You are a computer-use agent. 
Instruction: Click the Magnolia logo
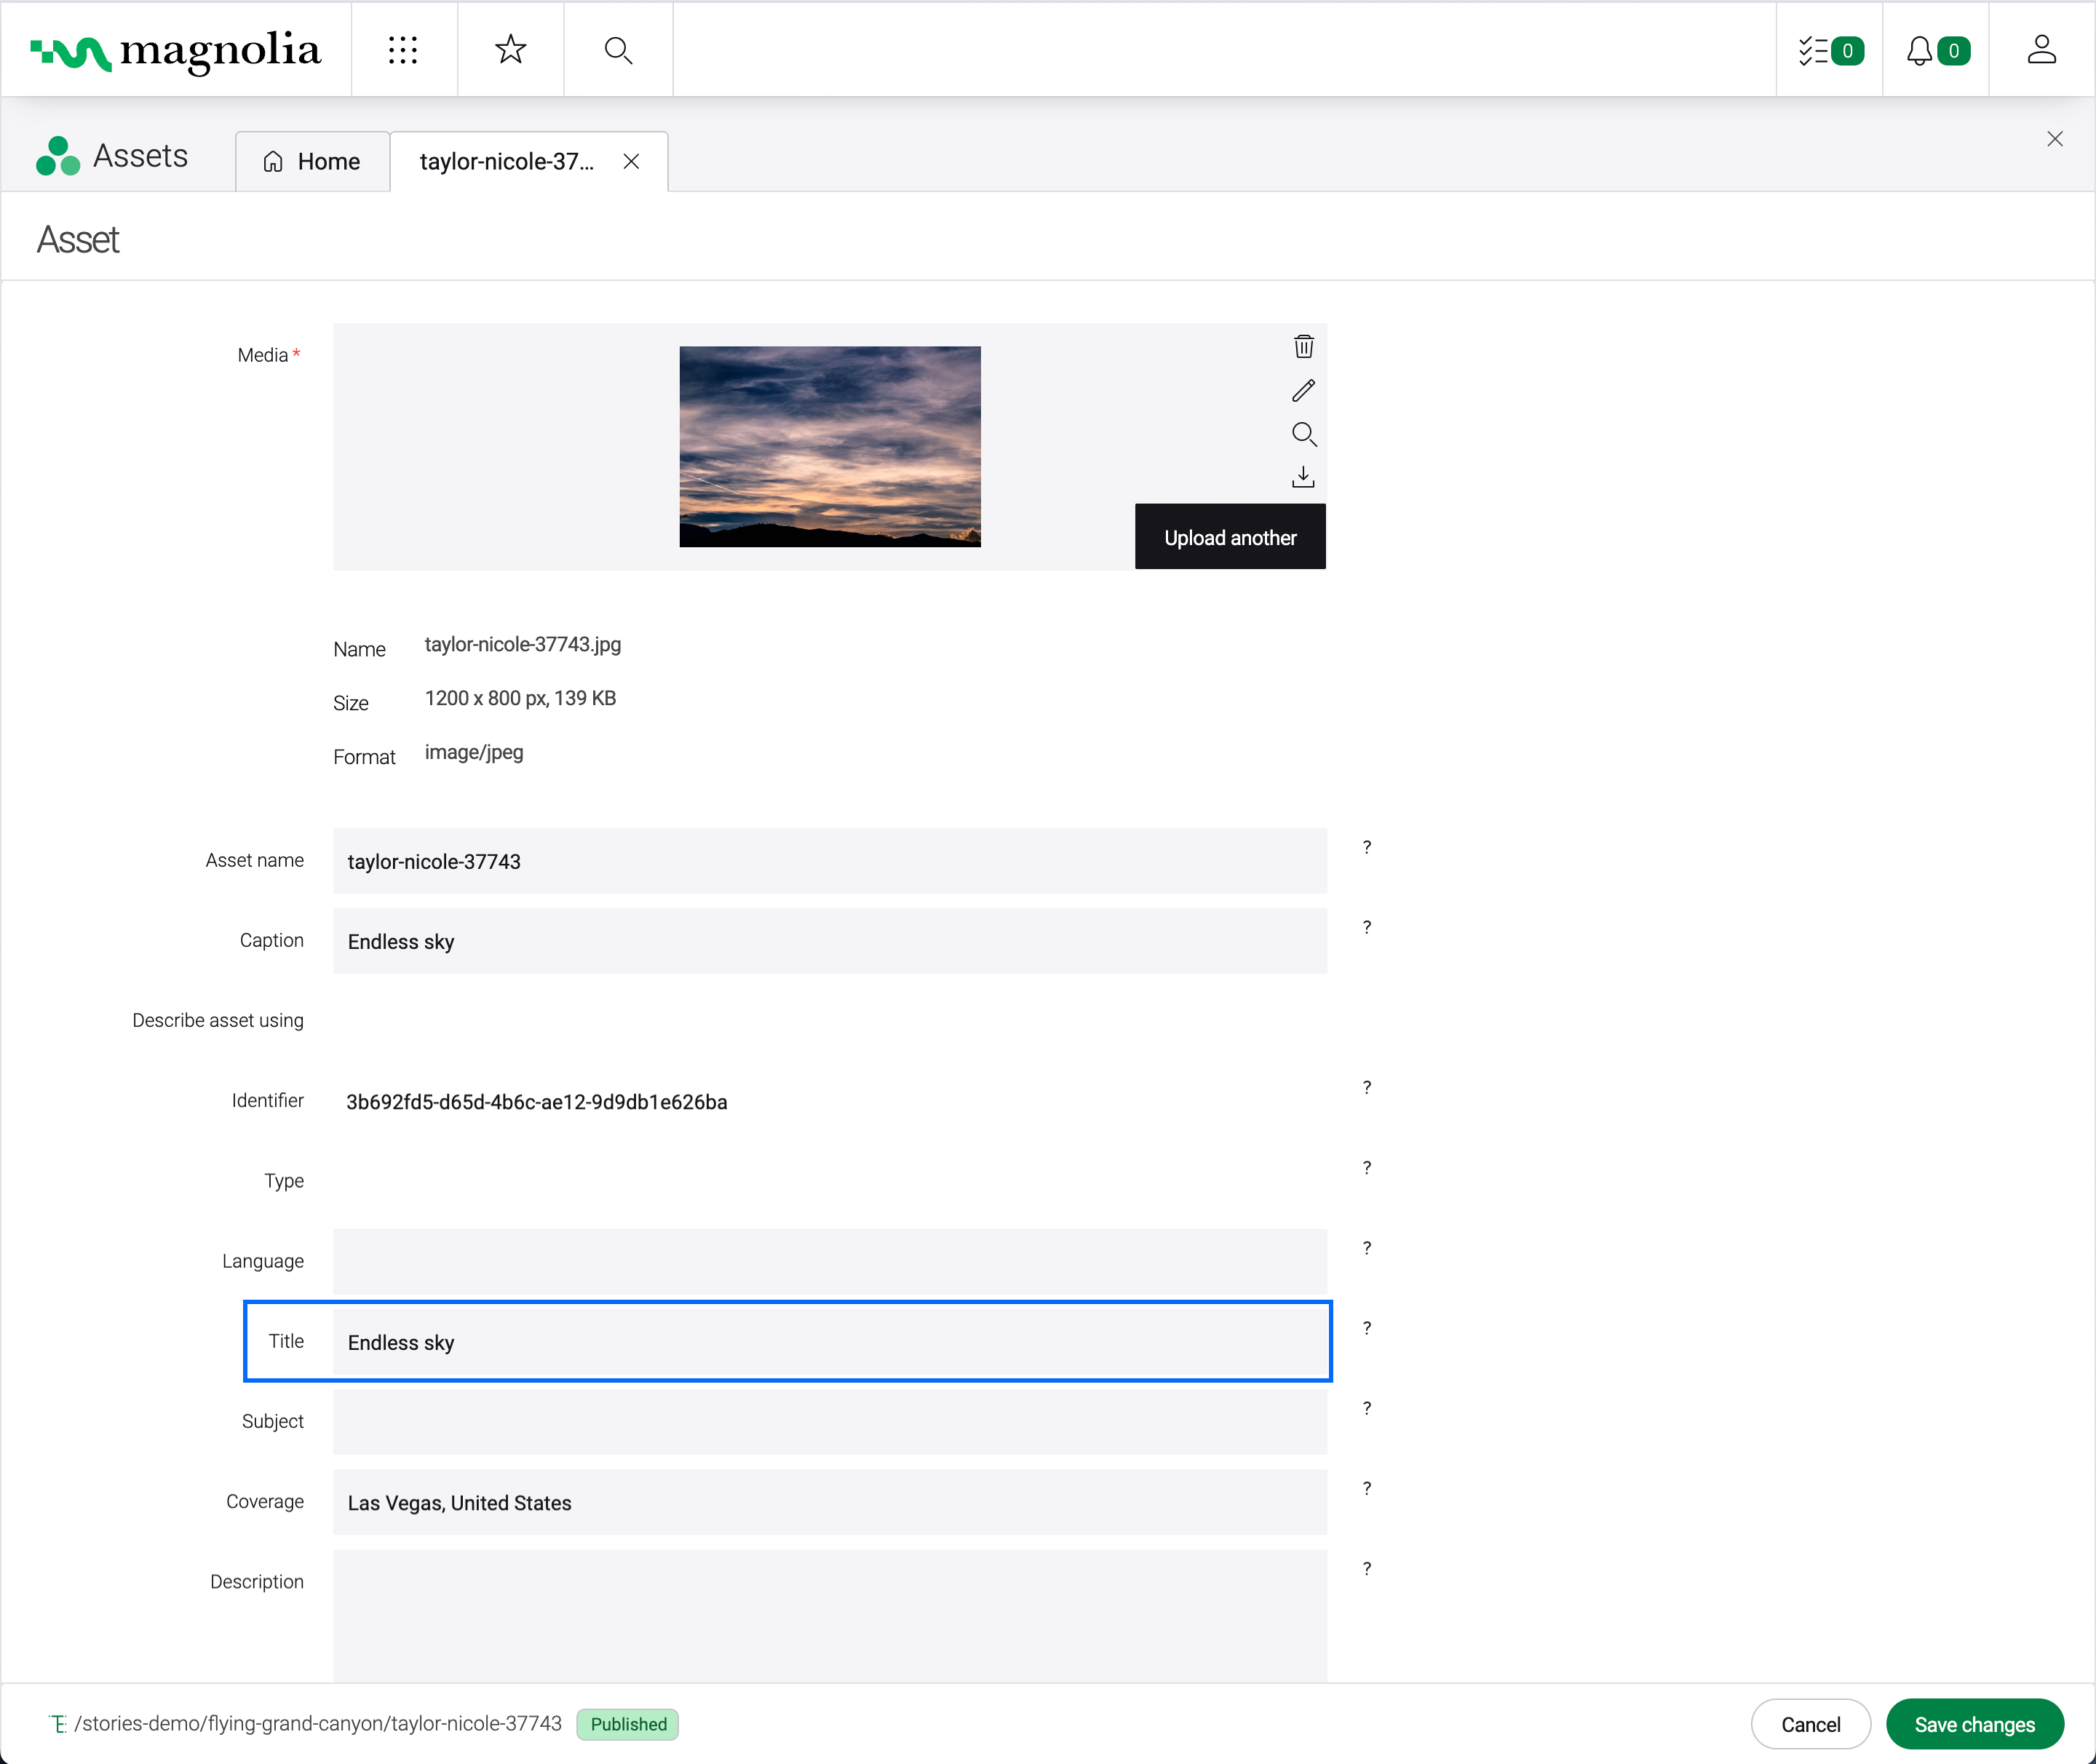point(176,50)
